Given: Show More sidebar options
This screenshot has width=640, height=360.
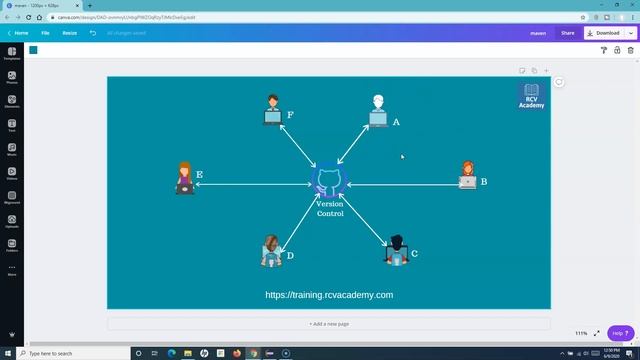Looking at the screenshot, I should pyautogui.click(x=12, y=270).
